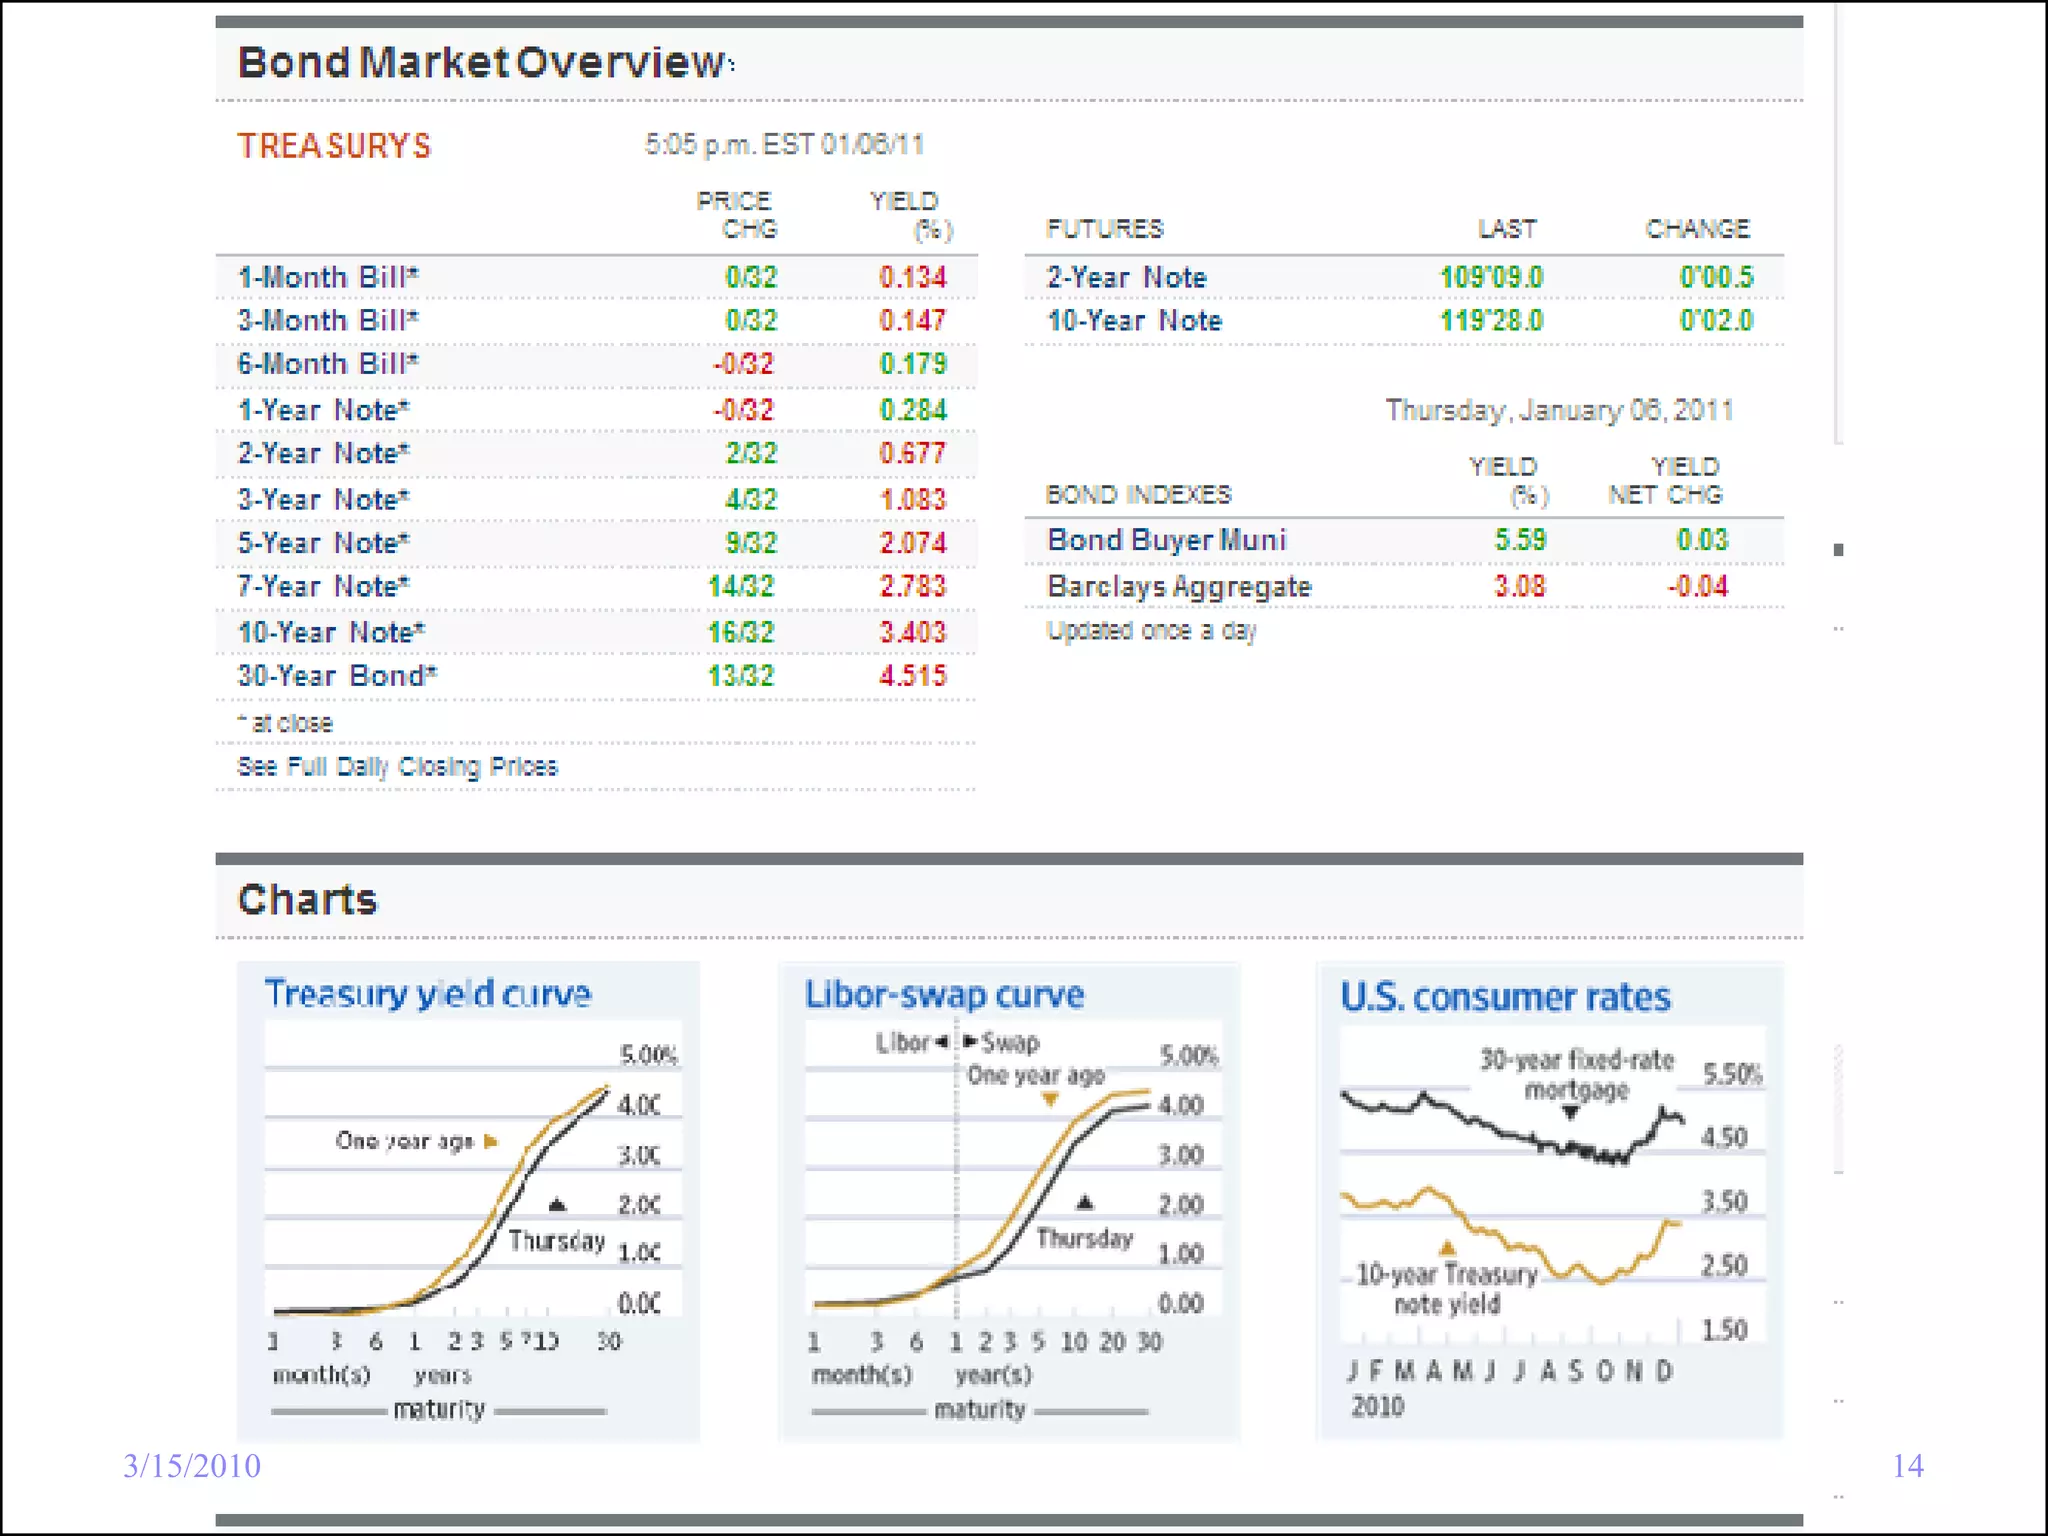Click the 10-year Treasury note yield triangle marker
Image resolution: width=2048 pixels, height=1536 pixels.
pyautogui.click(x=1447, y=1248)
